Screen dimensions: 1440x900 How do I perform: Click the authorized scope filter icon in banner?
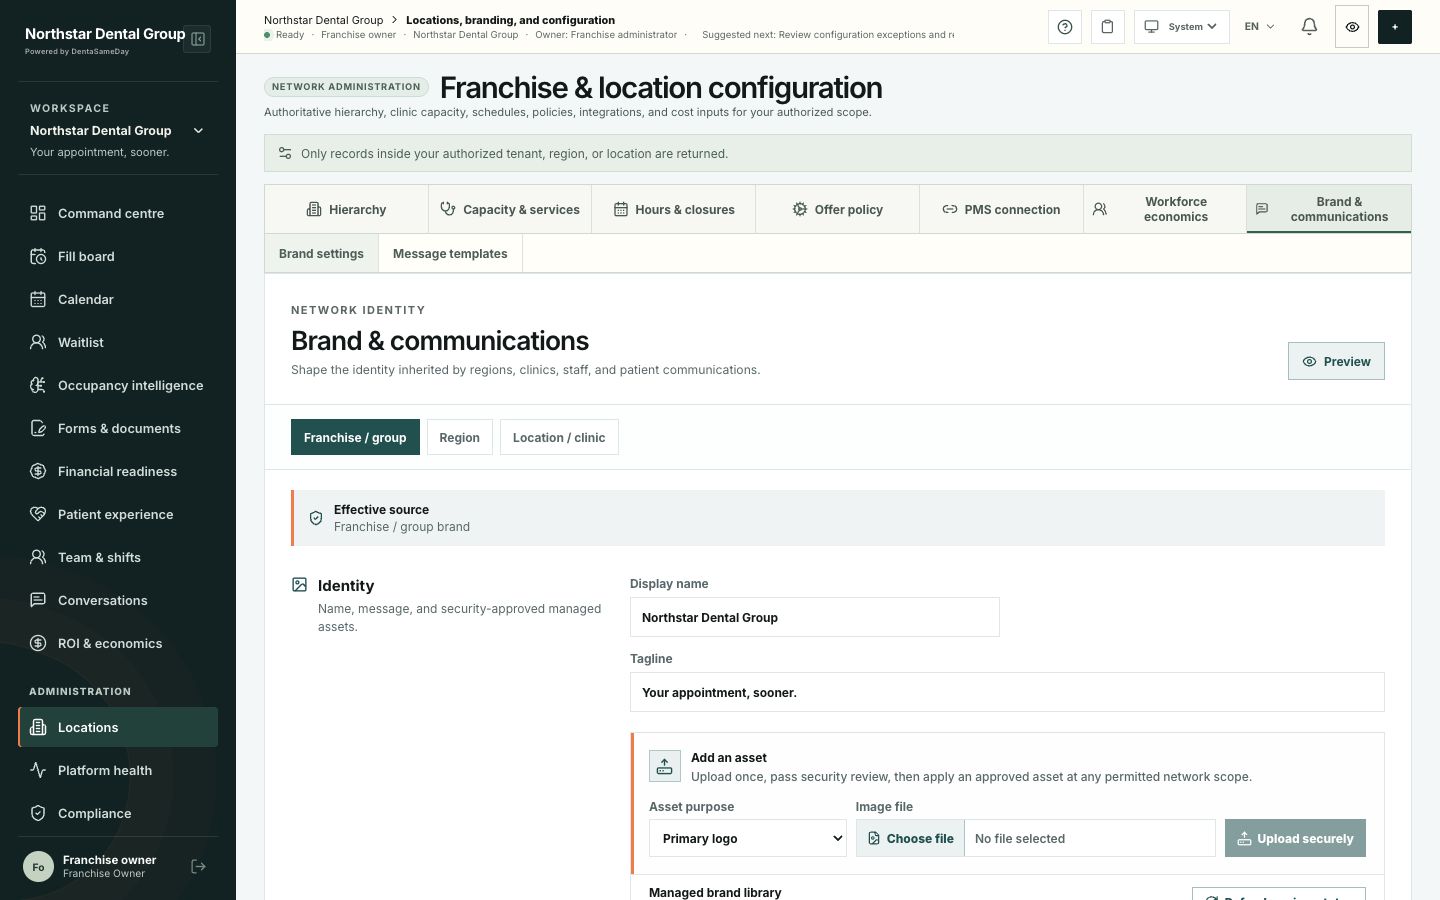[x=285, y=153]
